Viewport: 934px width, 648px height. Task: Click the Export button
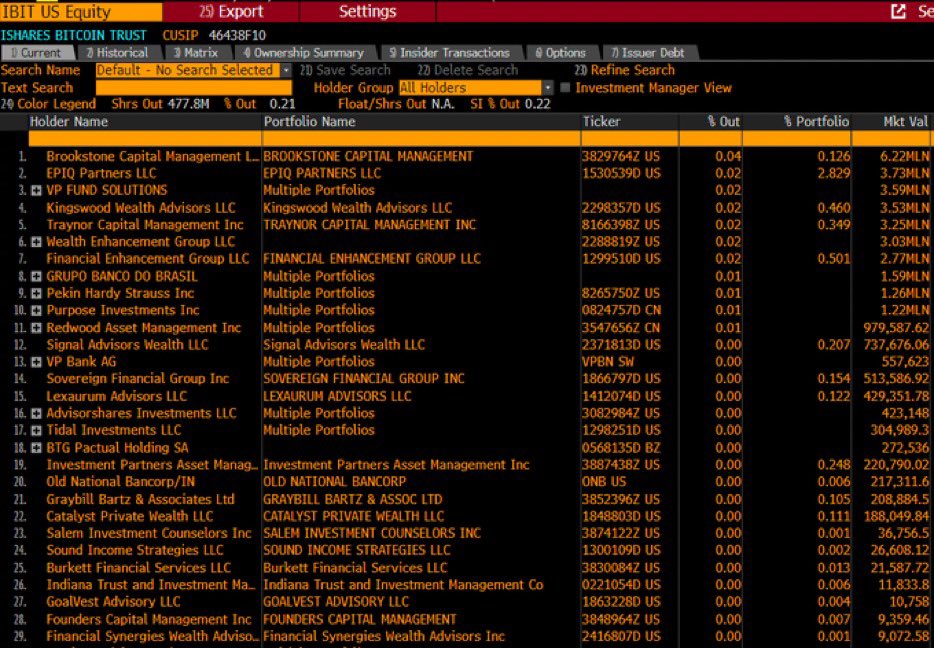239,11
